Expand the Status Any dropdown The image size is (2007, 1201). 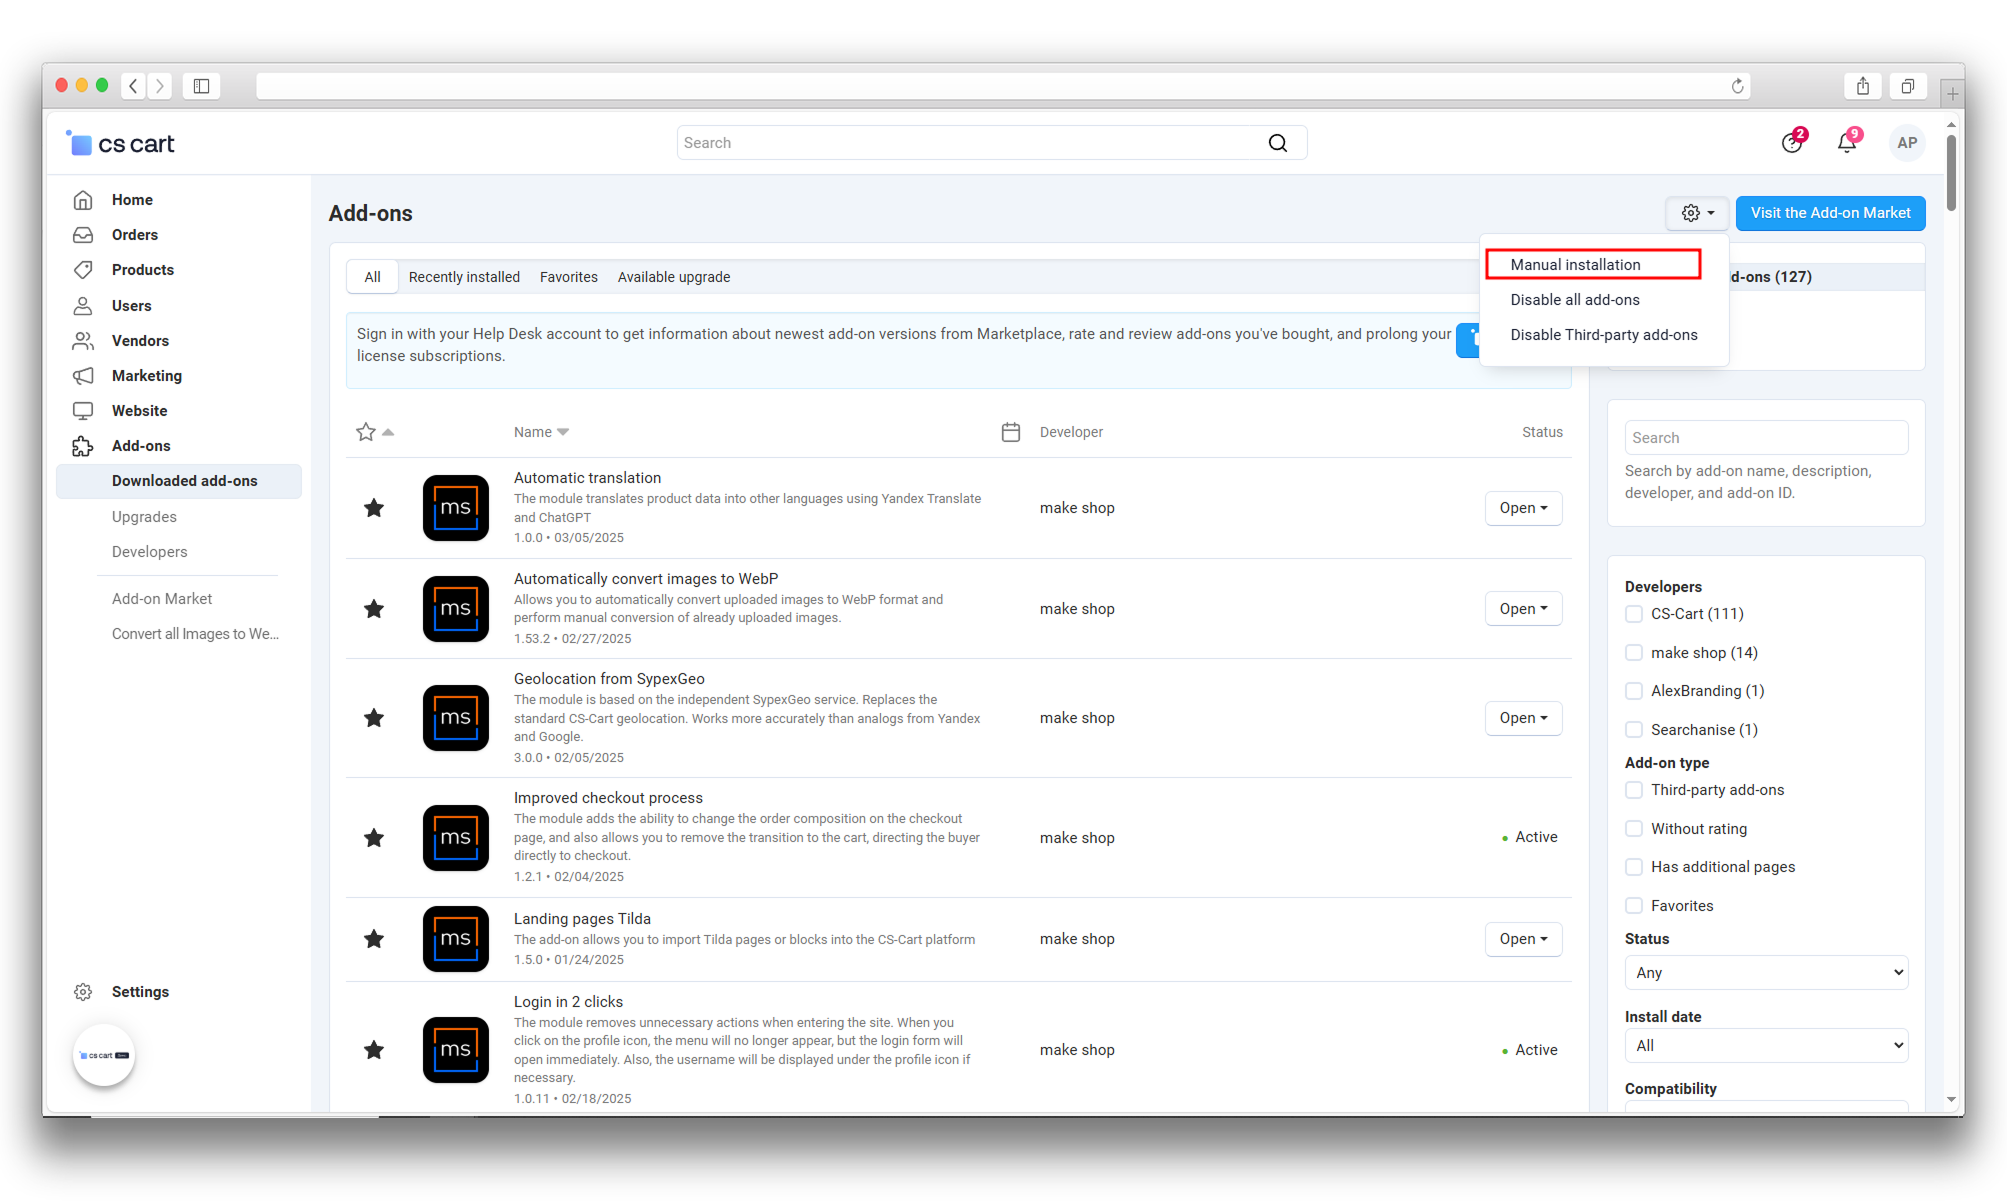[1766, 973]
